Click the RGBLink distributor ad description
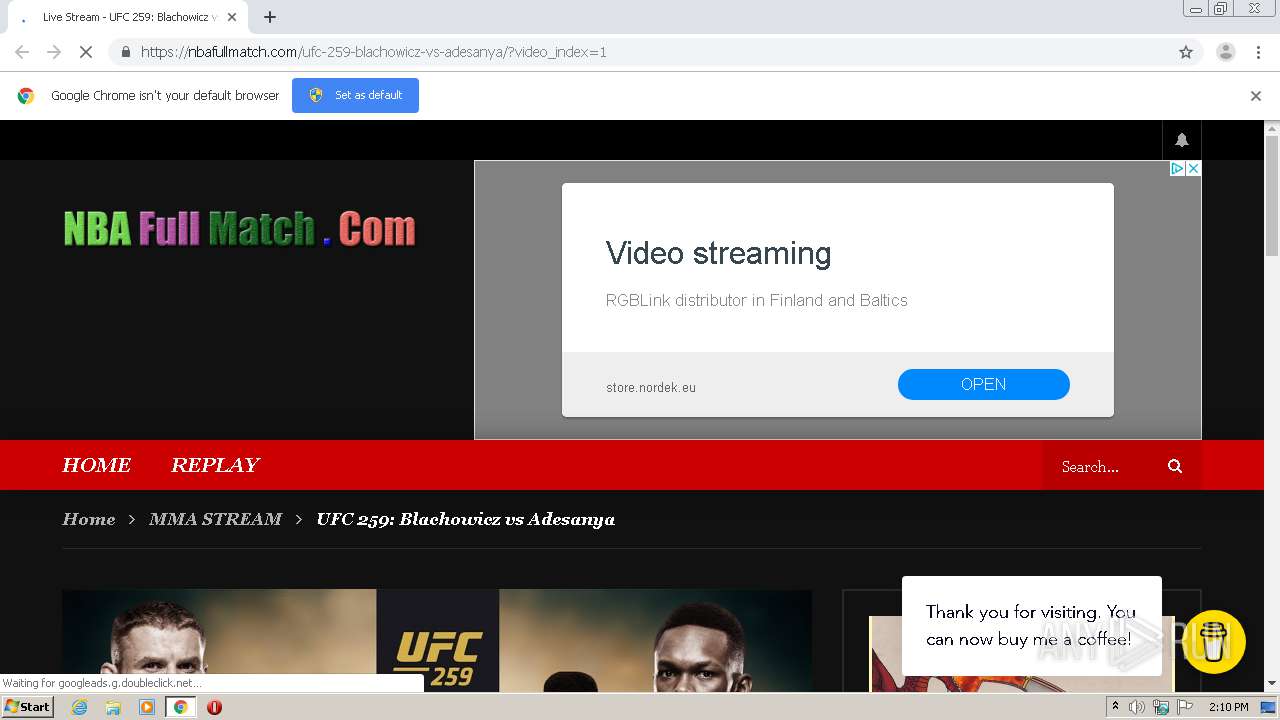This screenshot has height=720, width=1280. coord(757,300)
